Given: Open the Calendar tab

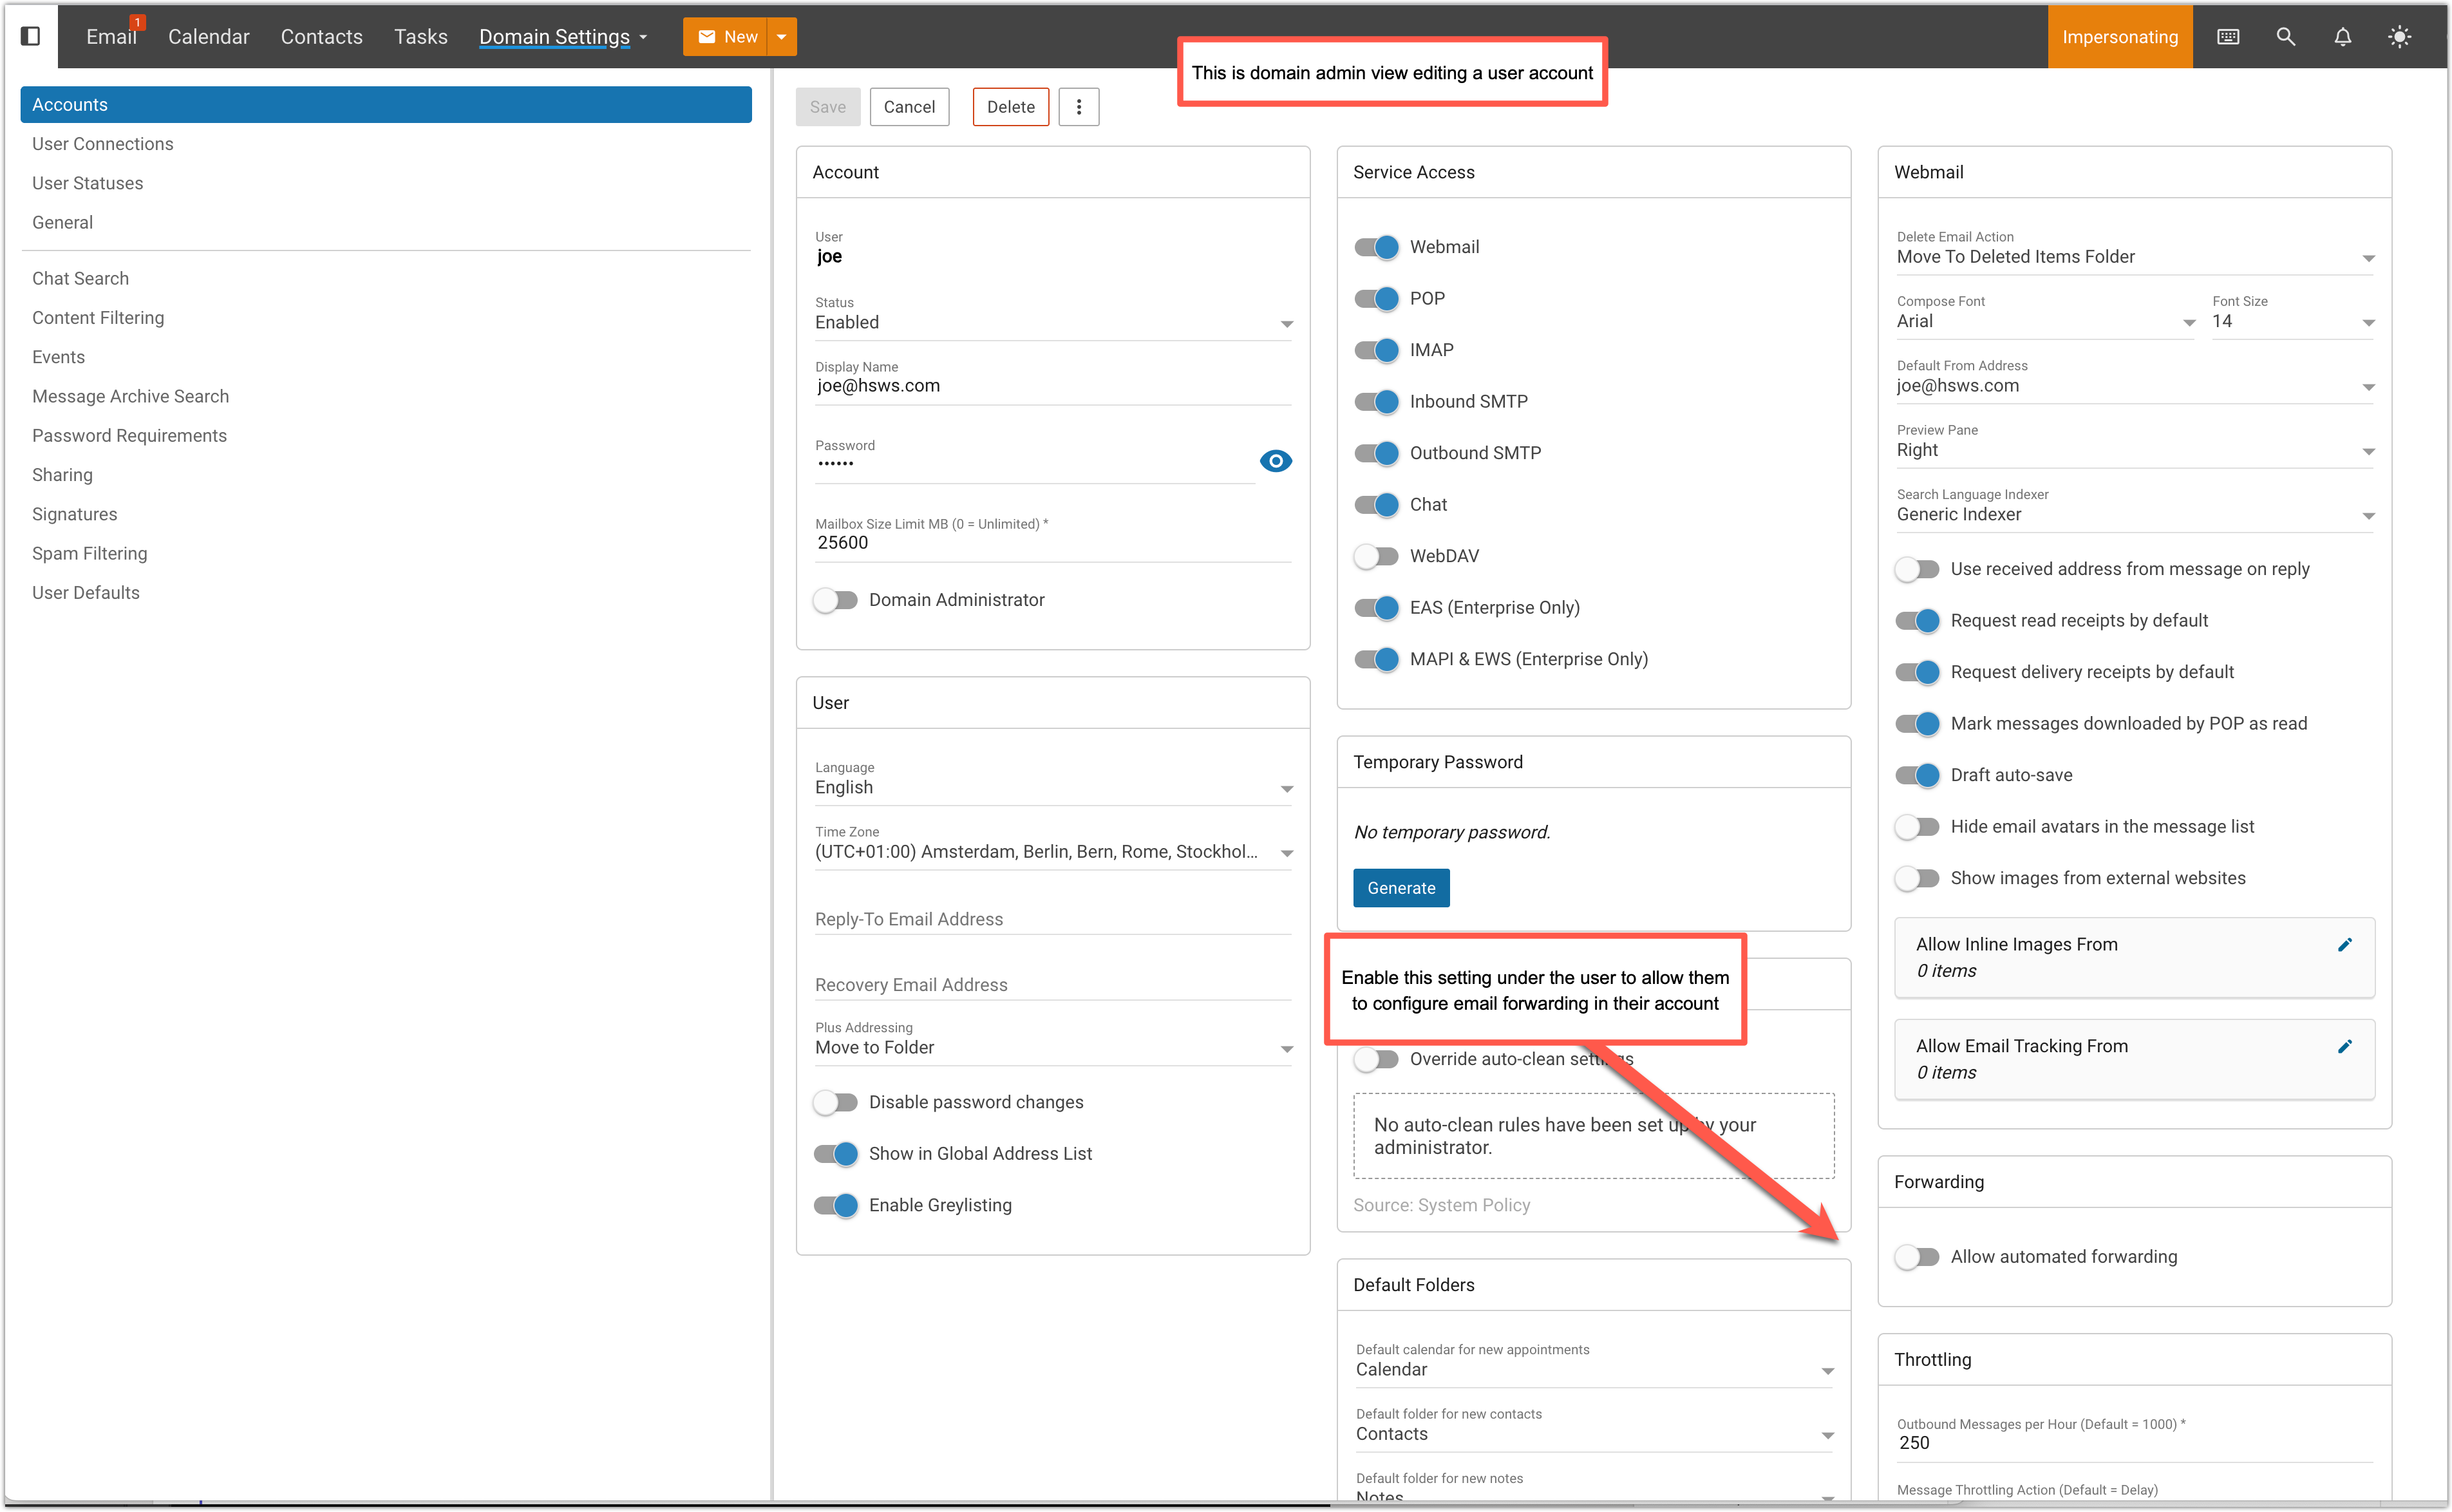Looking at the screenshot, I should [208, 37].
